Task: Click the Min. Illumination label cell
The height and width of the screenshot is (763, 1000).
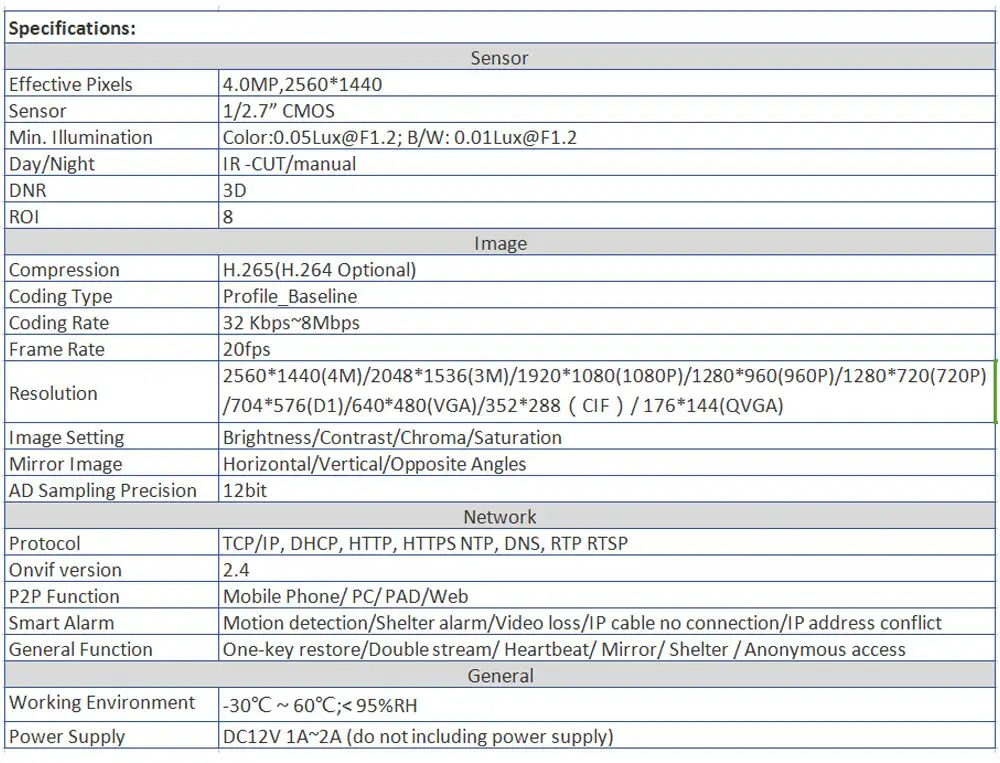Action: coord(112,137)
